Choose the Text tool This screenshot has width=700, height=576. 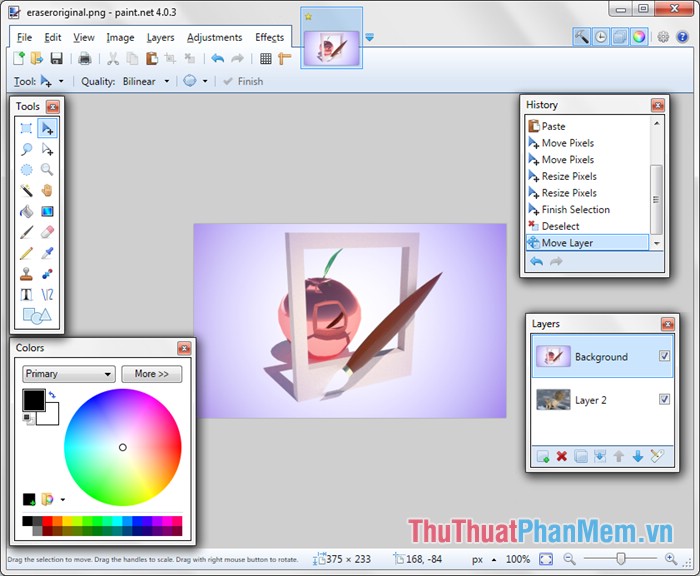(x=26, y=295)
